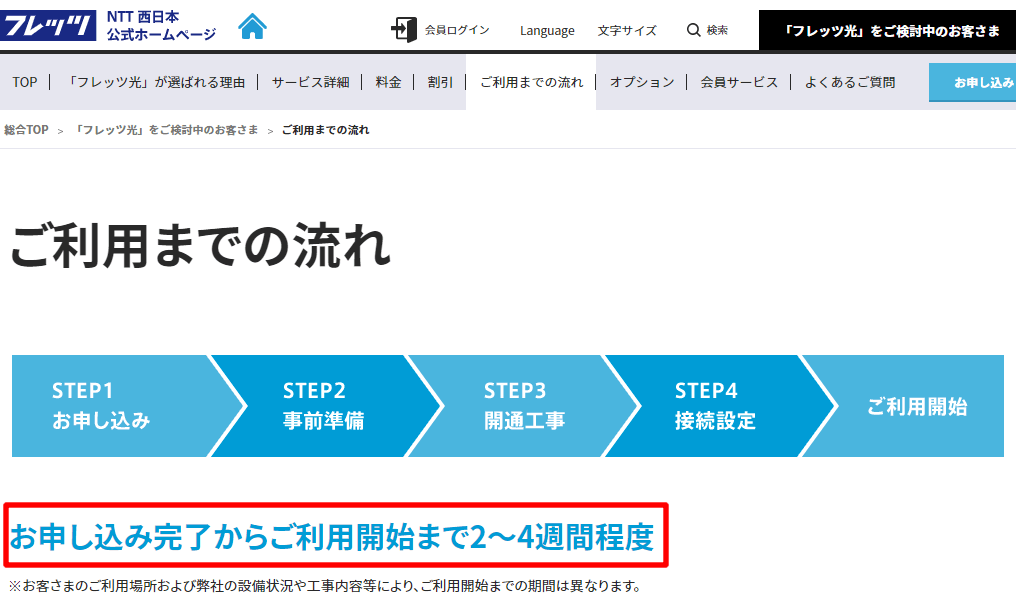Screen dimensions: 1016x613
Task: Select ご利用までの流れ navigation tab
Action: click(x=531, y=82)
